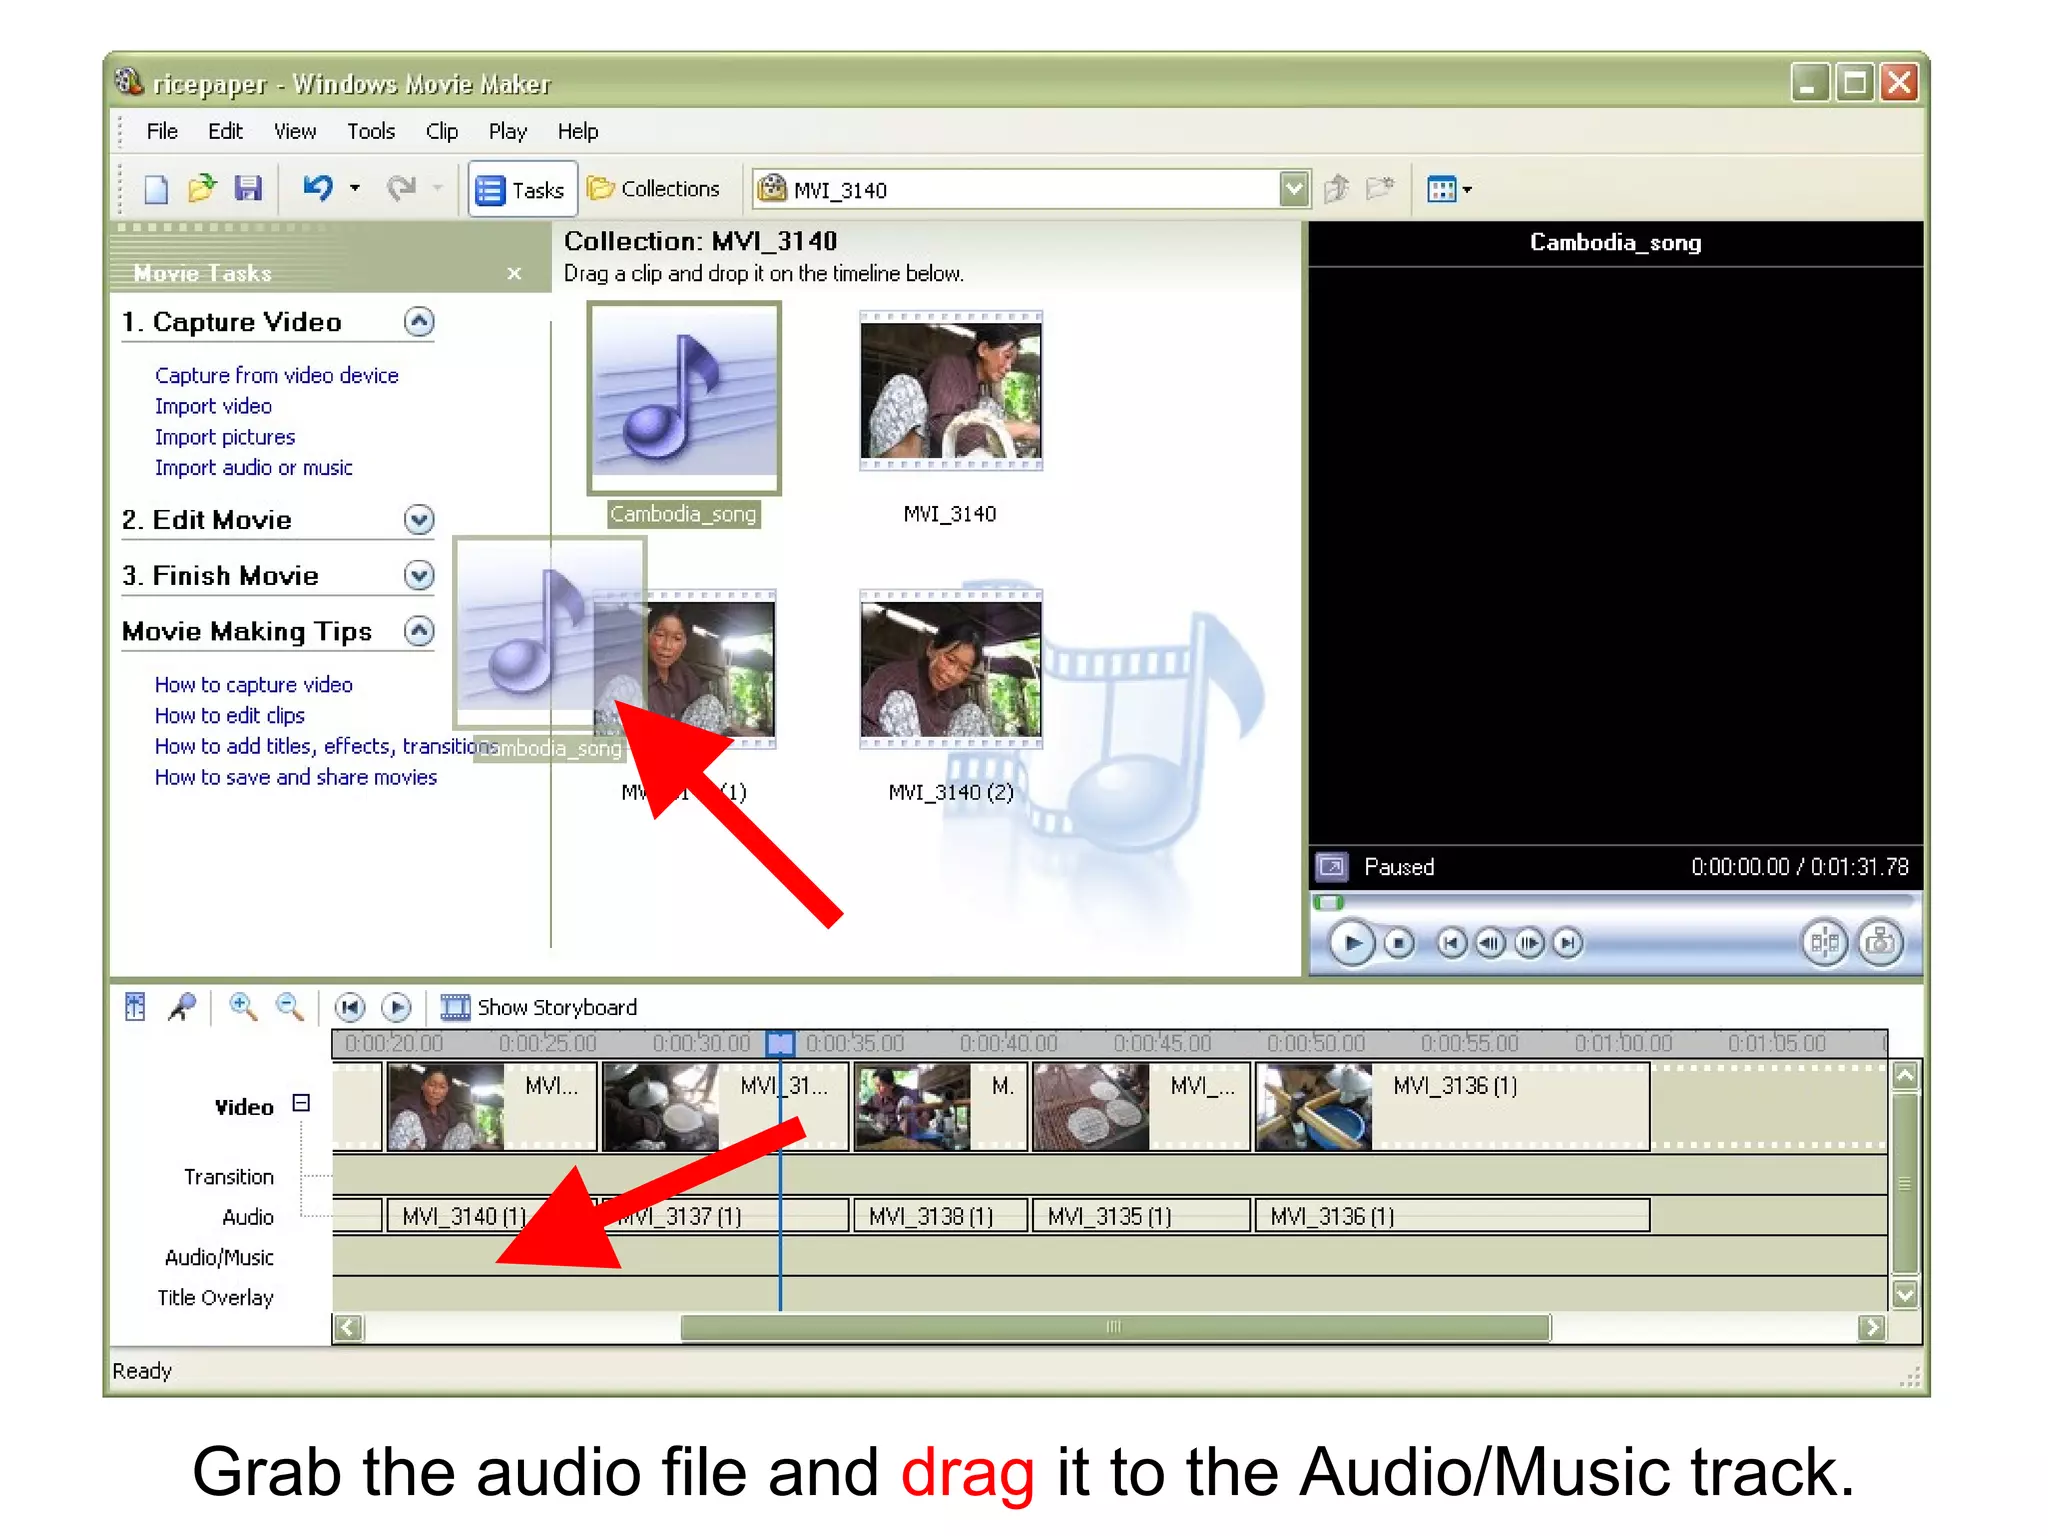The image size is (2048, 1536).
Task: Click the preview Forward button
Action: 1567,943
